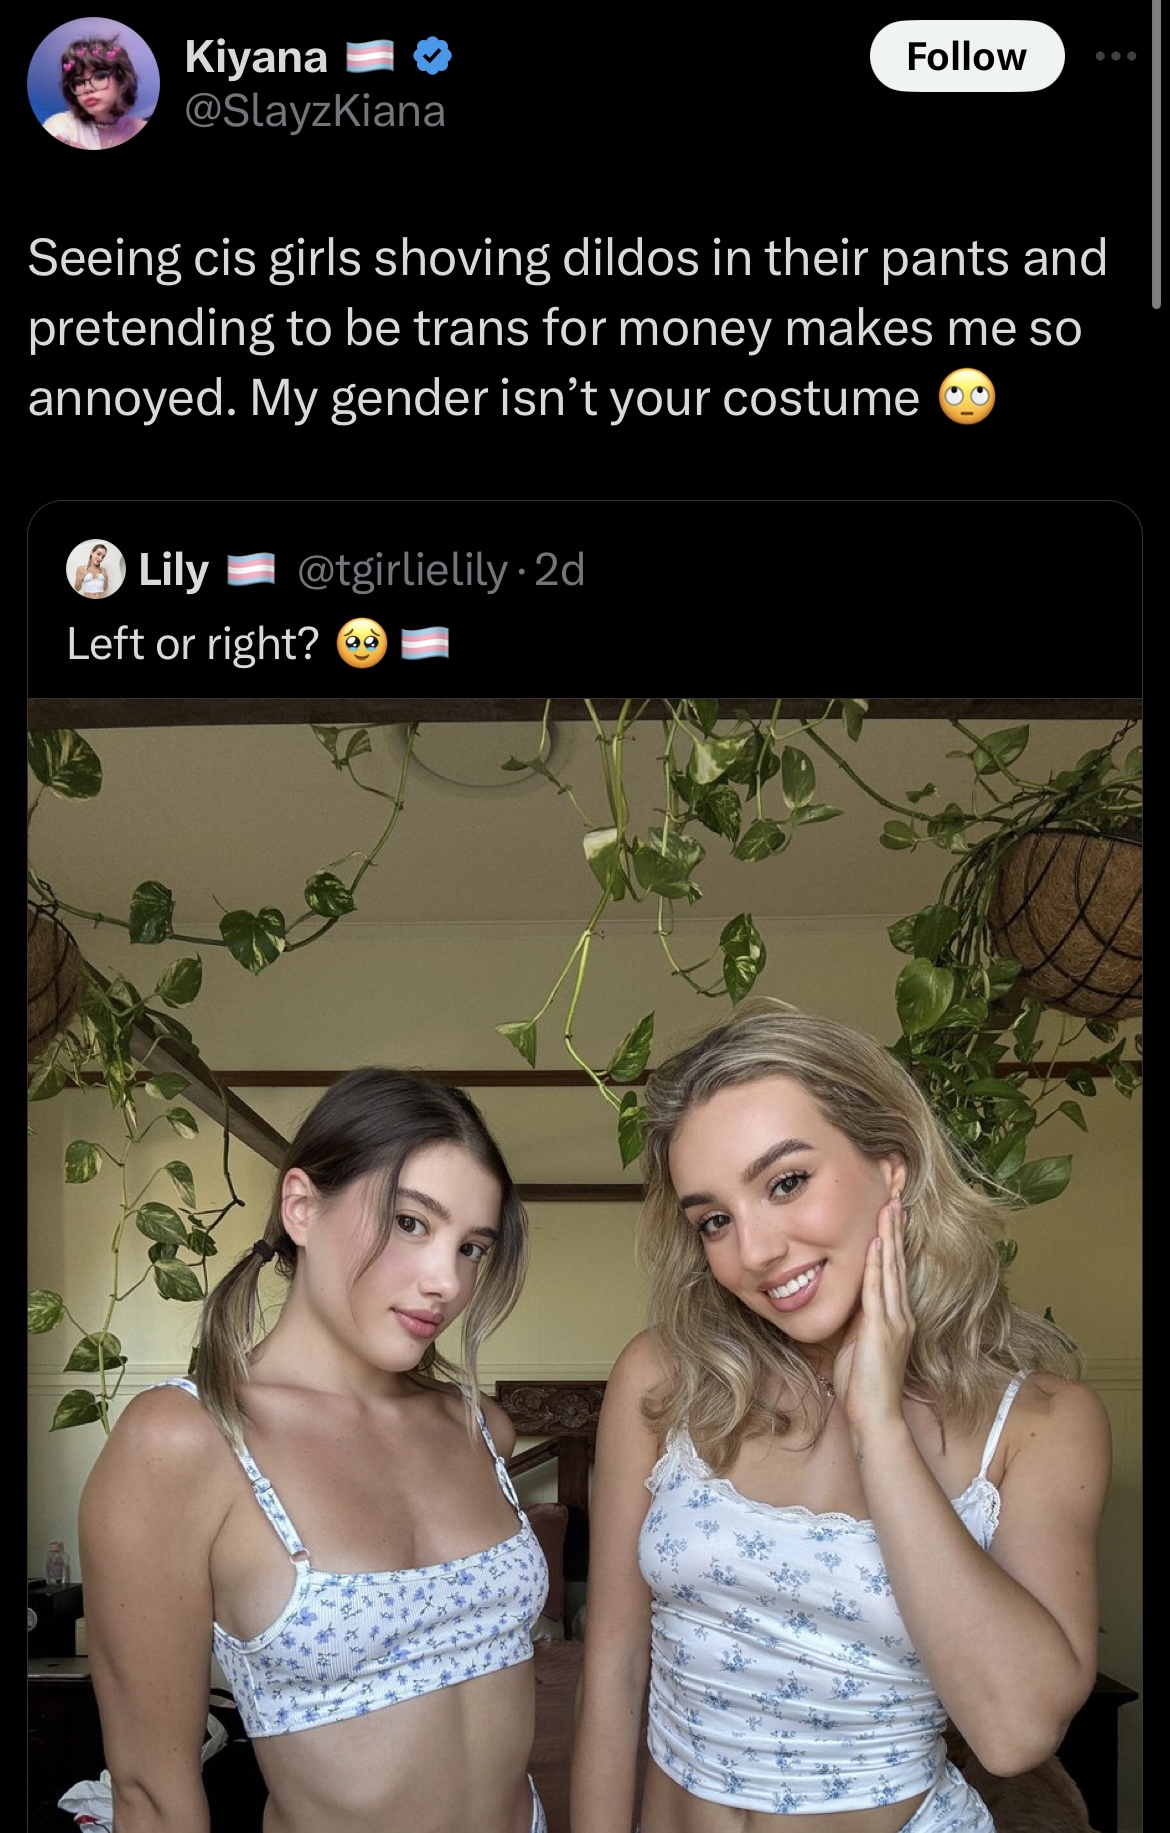1170x1833 pixels.
Task: Click trans flag emoji beside Kiyana
Action: [x=370, y=57]
